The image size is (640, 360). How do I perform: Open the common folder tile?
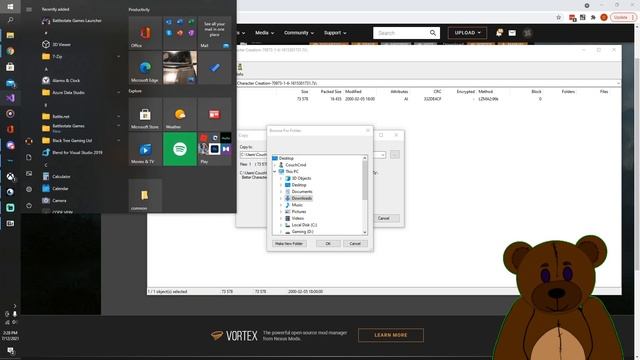point(145,195)
